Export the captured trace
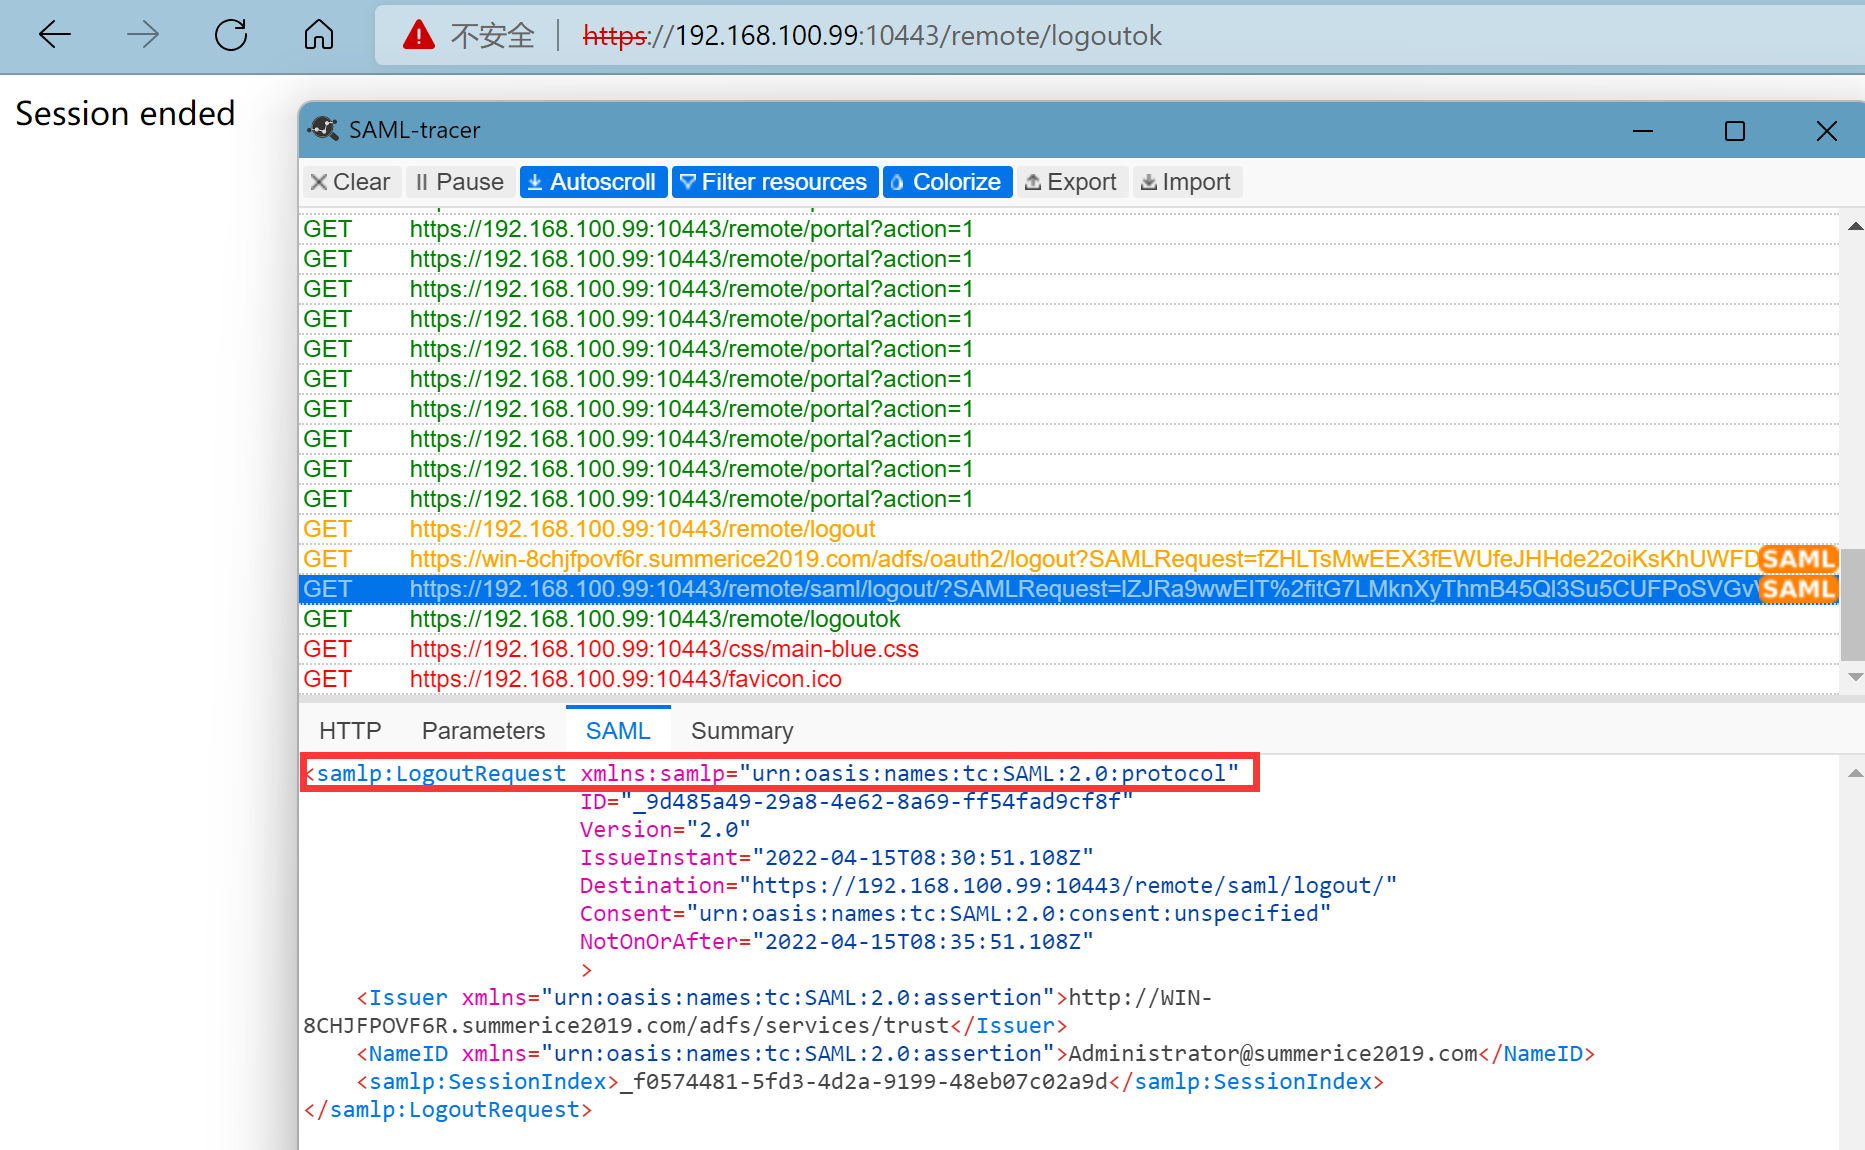Screen dimensions: 1865x1150 click(x=1071, y=182)
